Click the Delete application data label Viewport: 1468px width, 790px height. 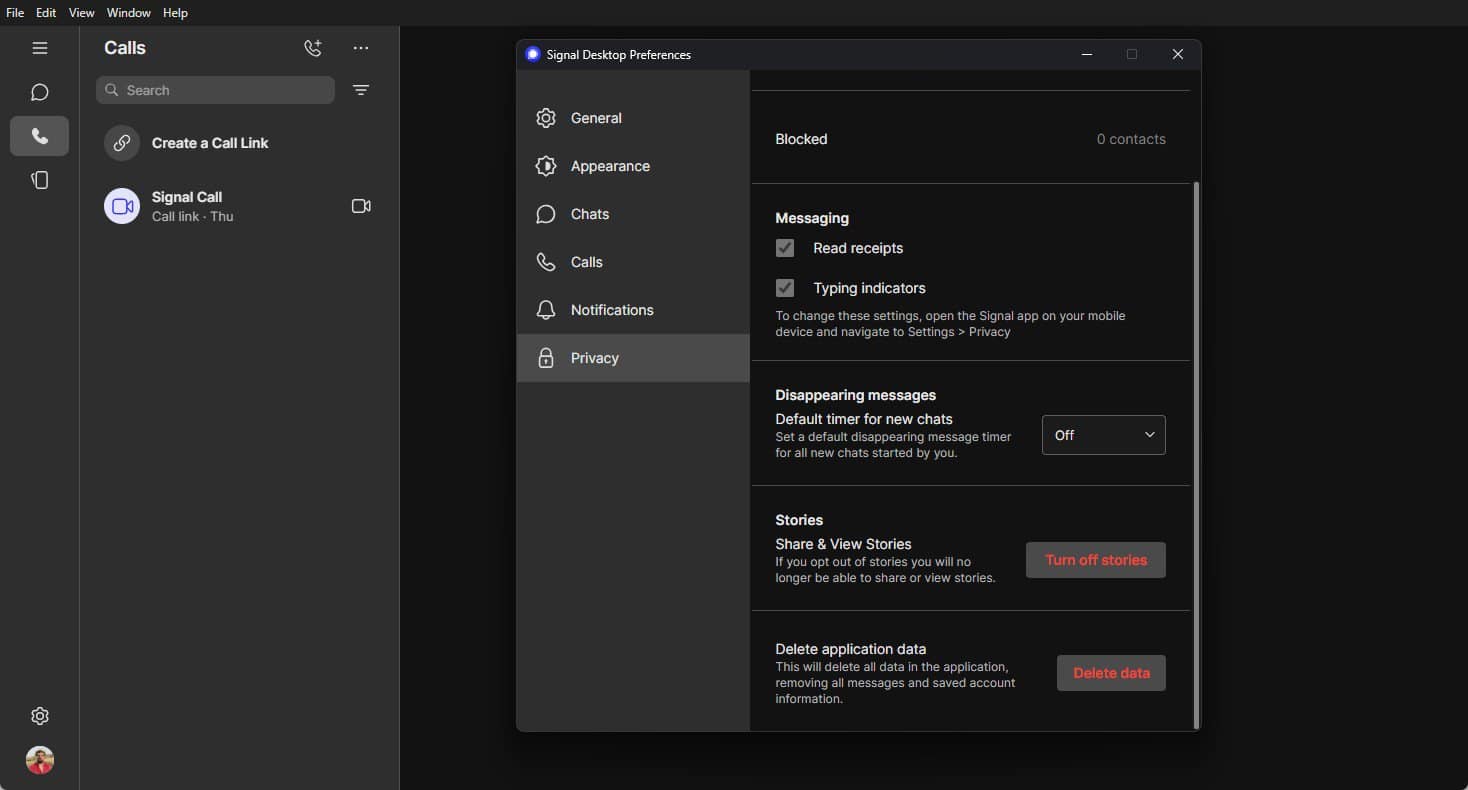tap(851, 649)
